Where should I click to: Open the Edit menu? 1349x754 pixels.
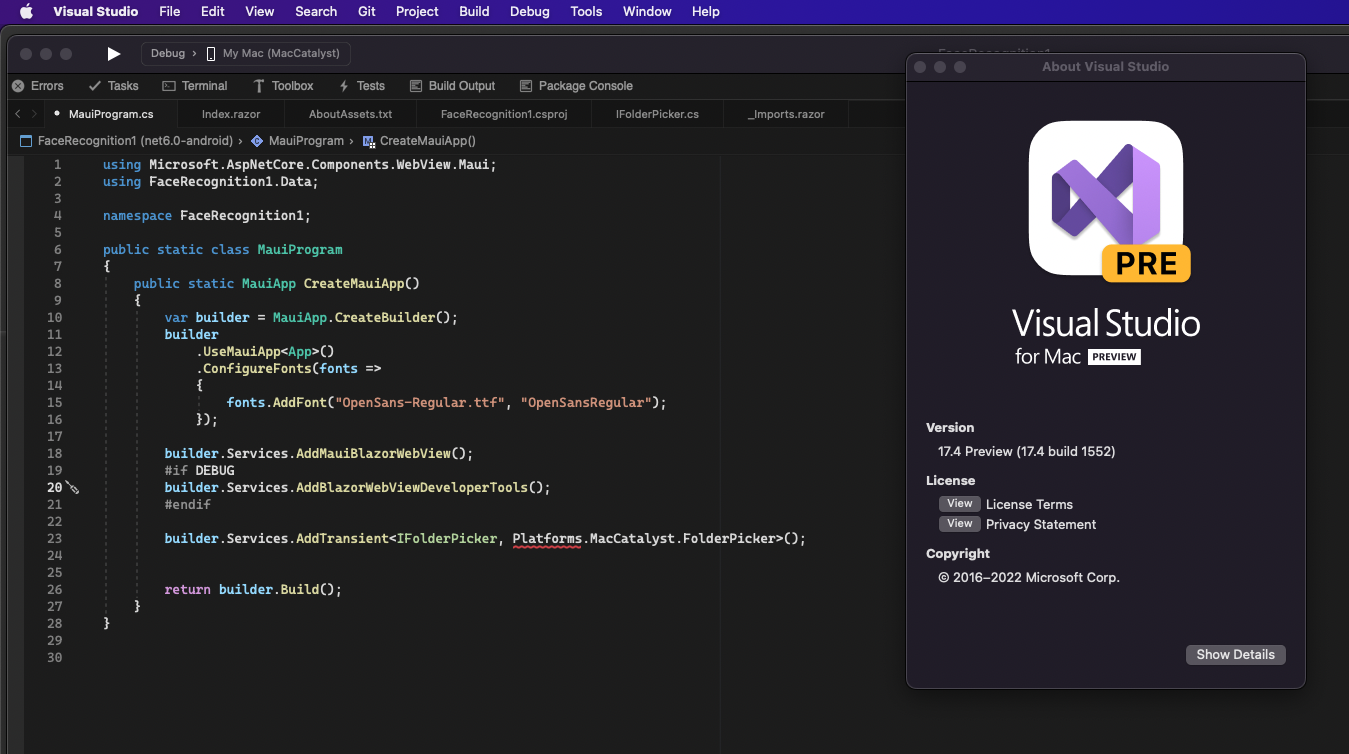(x=213, y=12)
